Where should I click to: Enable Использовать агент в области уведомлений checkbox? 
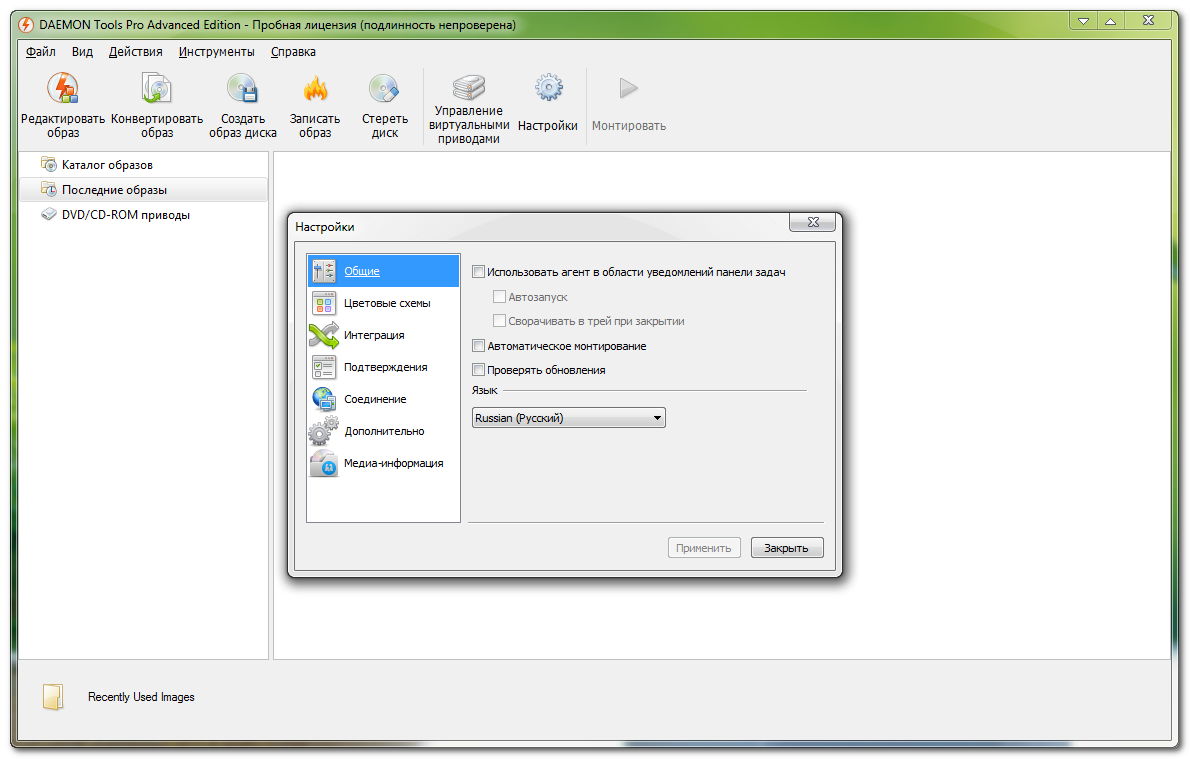pyautogui.click(x=478, y=271)
